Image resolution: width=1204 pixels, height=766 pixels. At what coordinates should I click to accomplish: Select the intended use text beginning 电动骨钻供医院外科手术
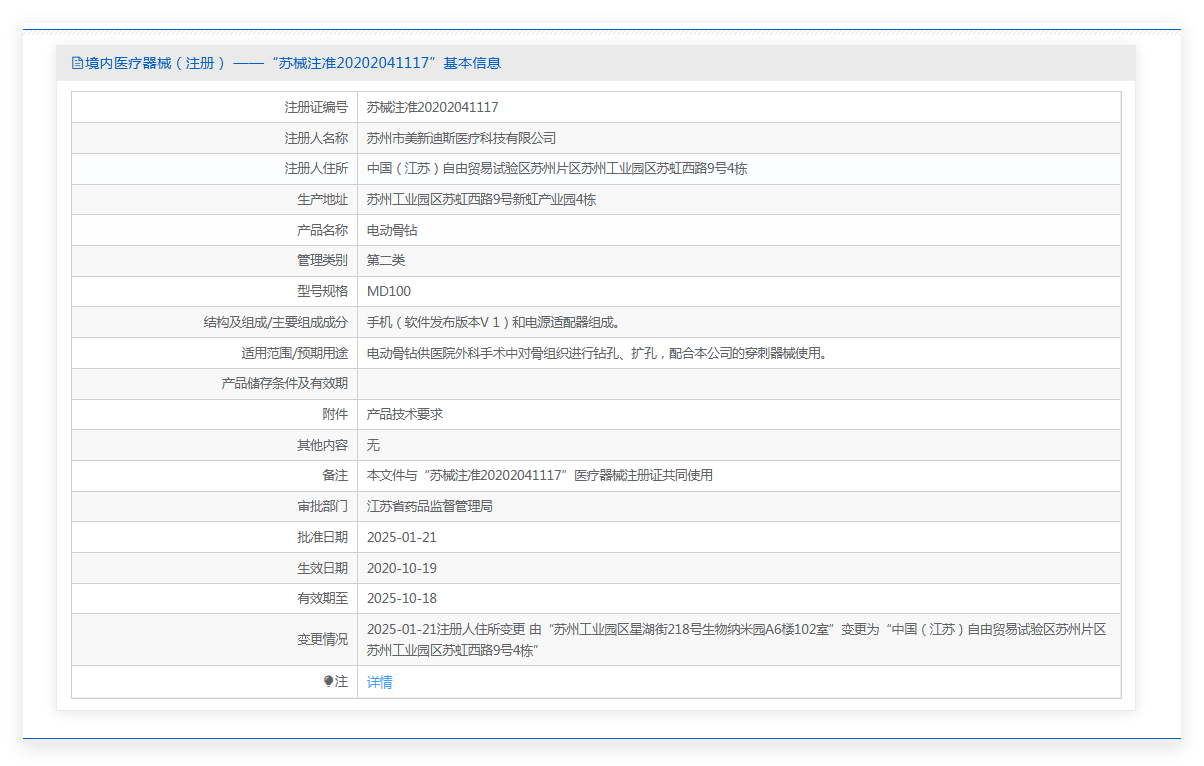[597, 353]
